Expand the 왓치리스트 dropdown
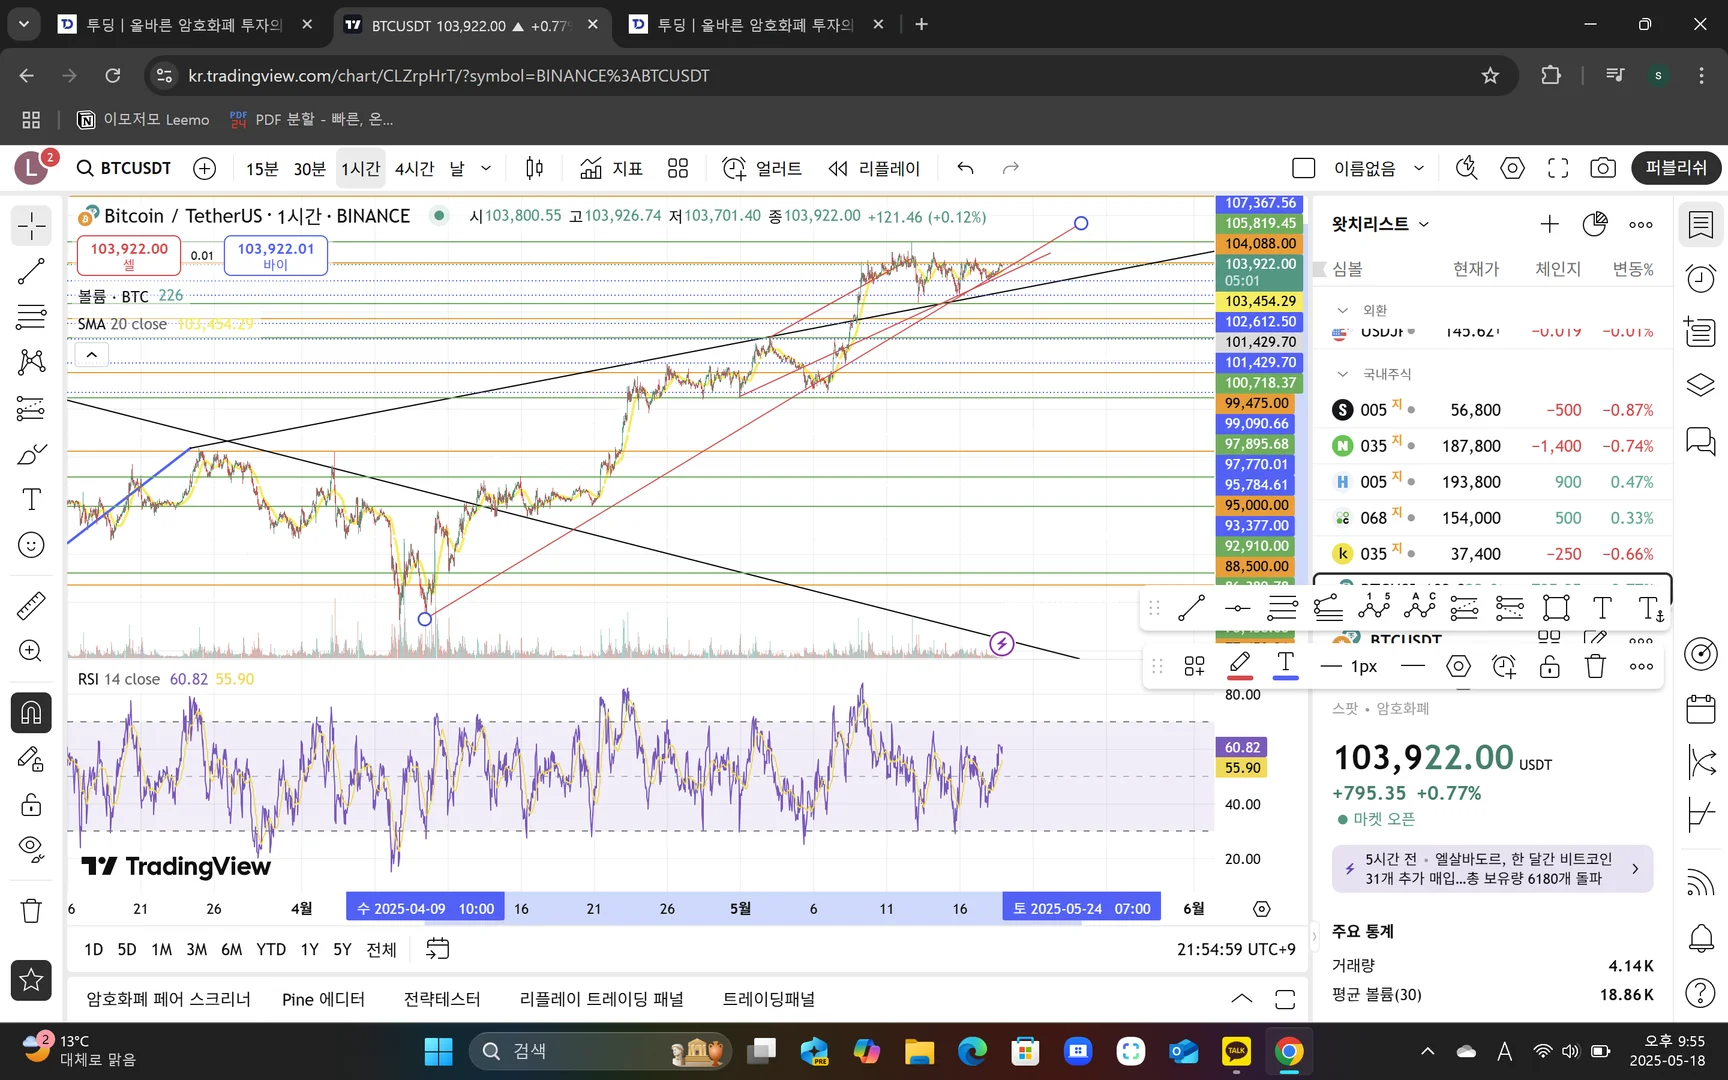 click(1380, 224)
